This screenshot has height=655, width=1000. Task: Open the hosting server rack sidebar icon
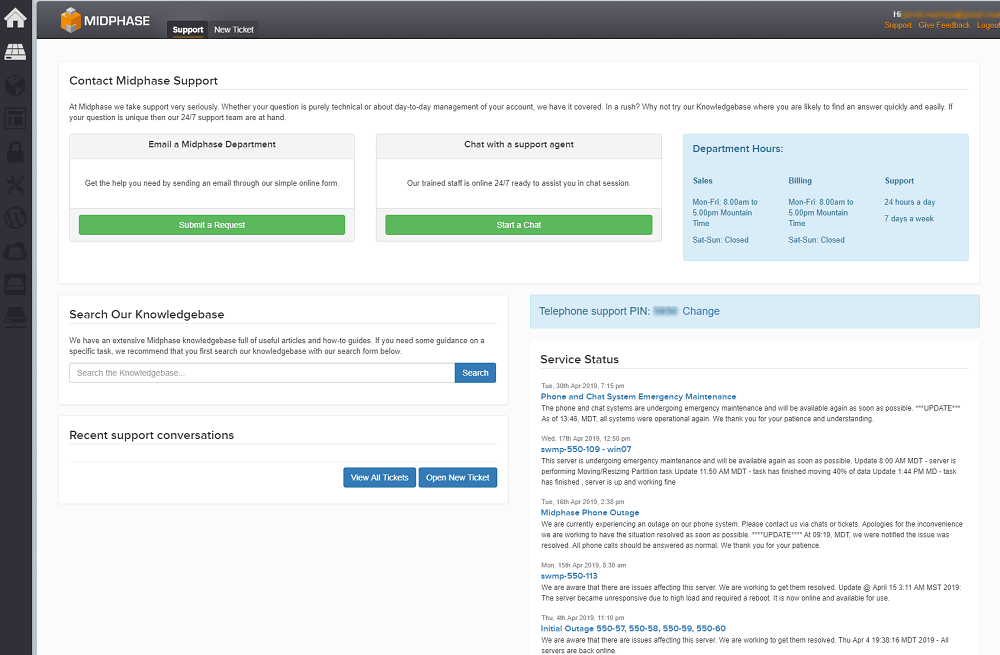pyautogui.click(x=15, y=52)
